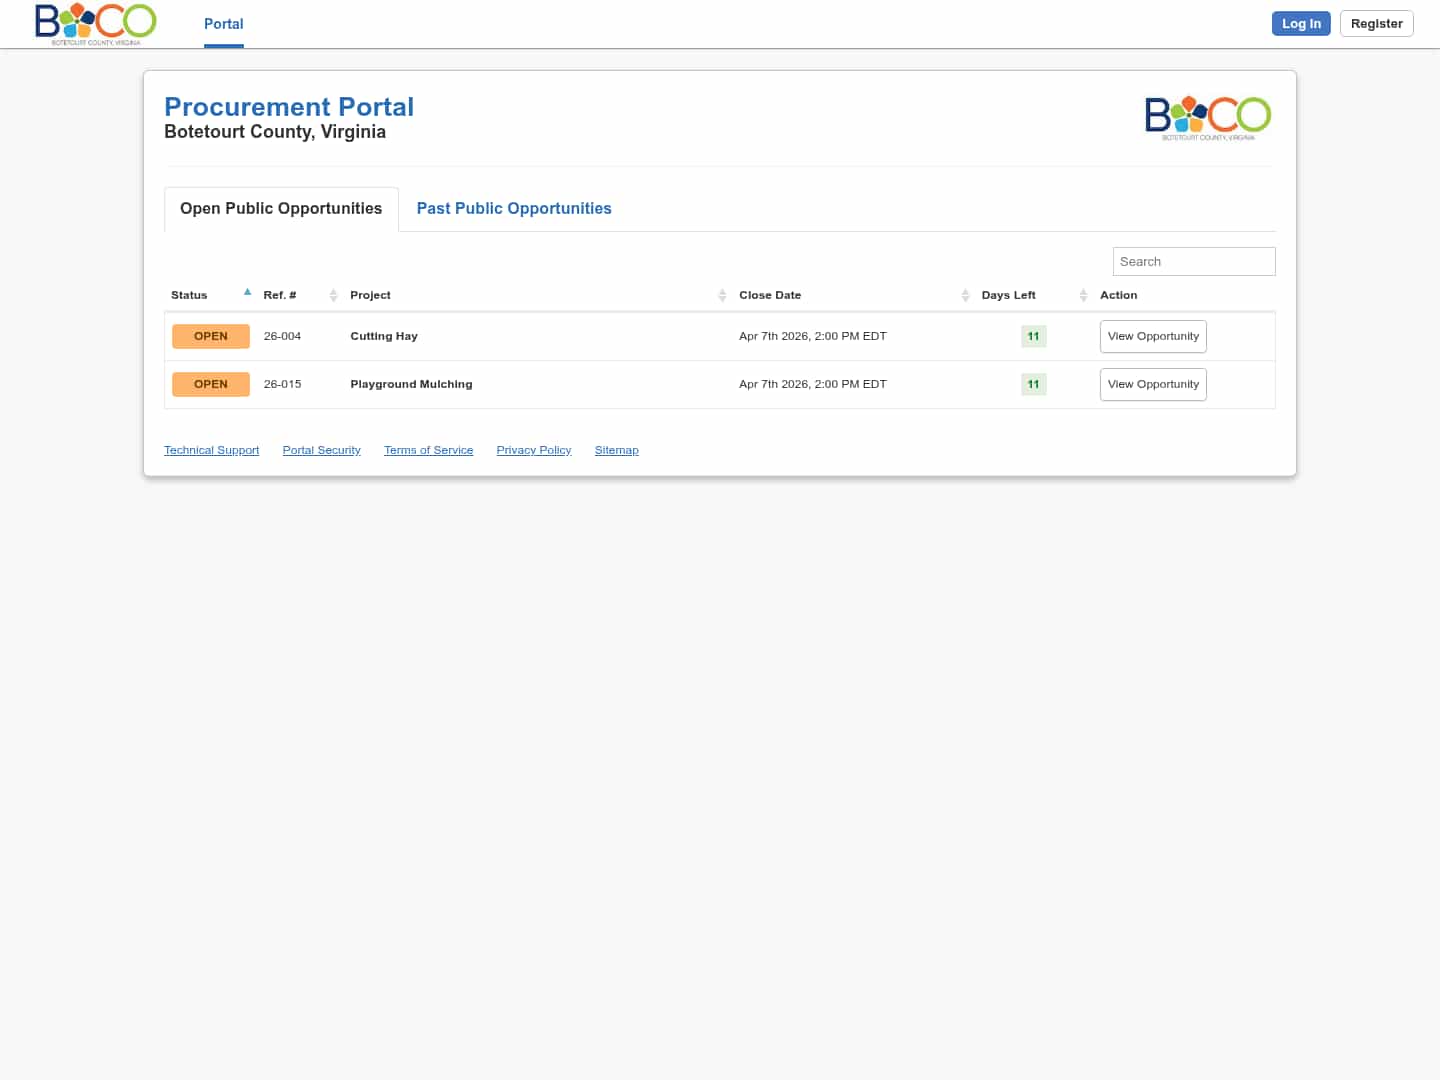Click the BoCo logo in the top navigation bar
Image resolution: width=1440 pixels, height=1080 pixels.
point(96,23)
